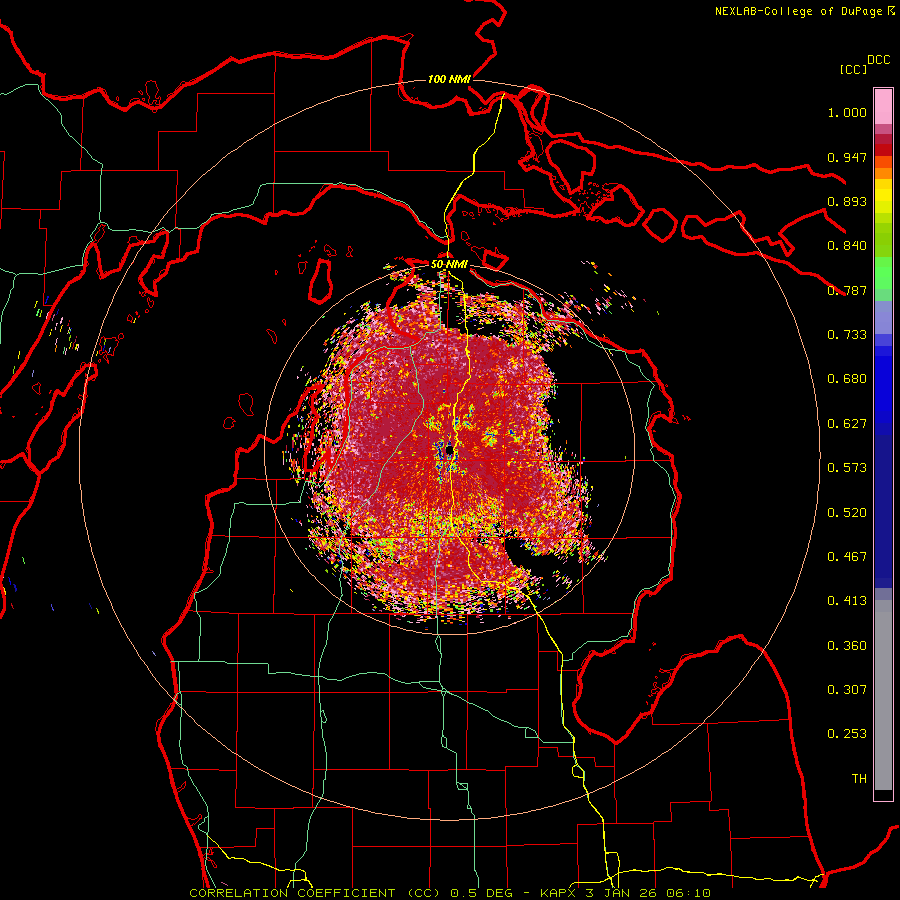This screenshot has width=900, height=900.
Task: Click the gray low-value color band in legend
Action: tap(883, 695)
